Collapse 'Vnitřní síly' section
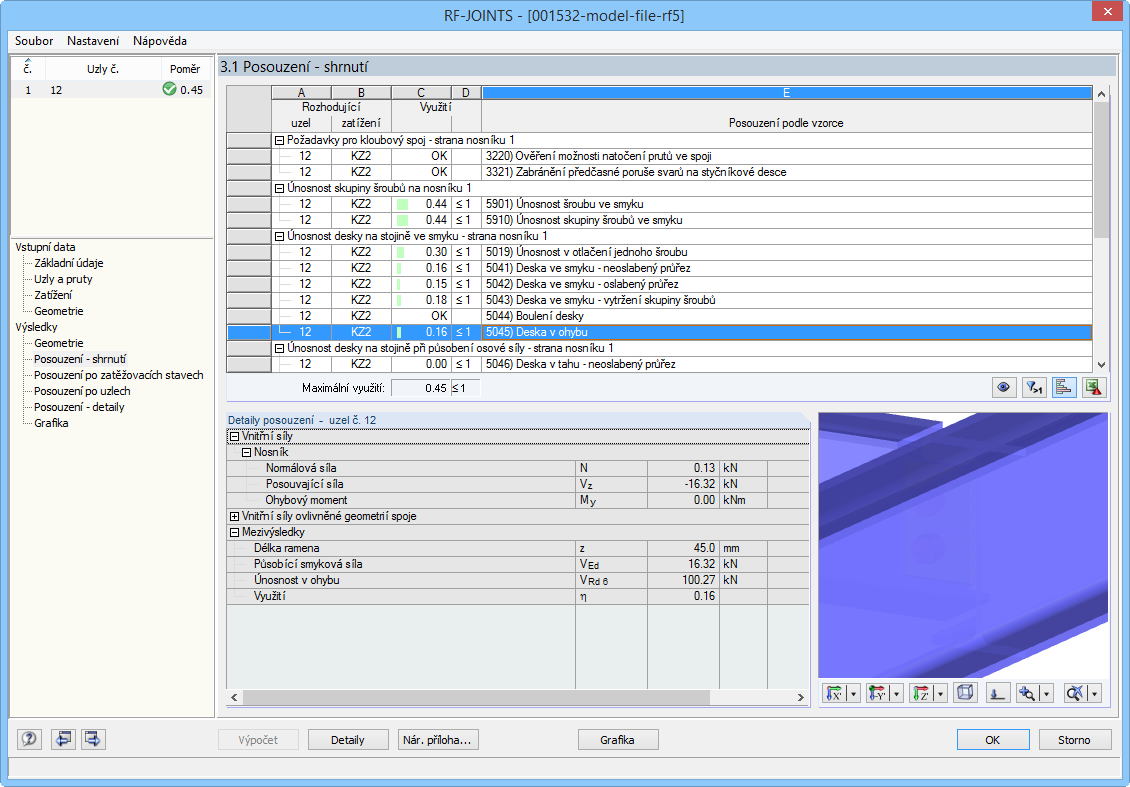 [234, 436]
